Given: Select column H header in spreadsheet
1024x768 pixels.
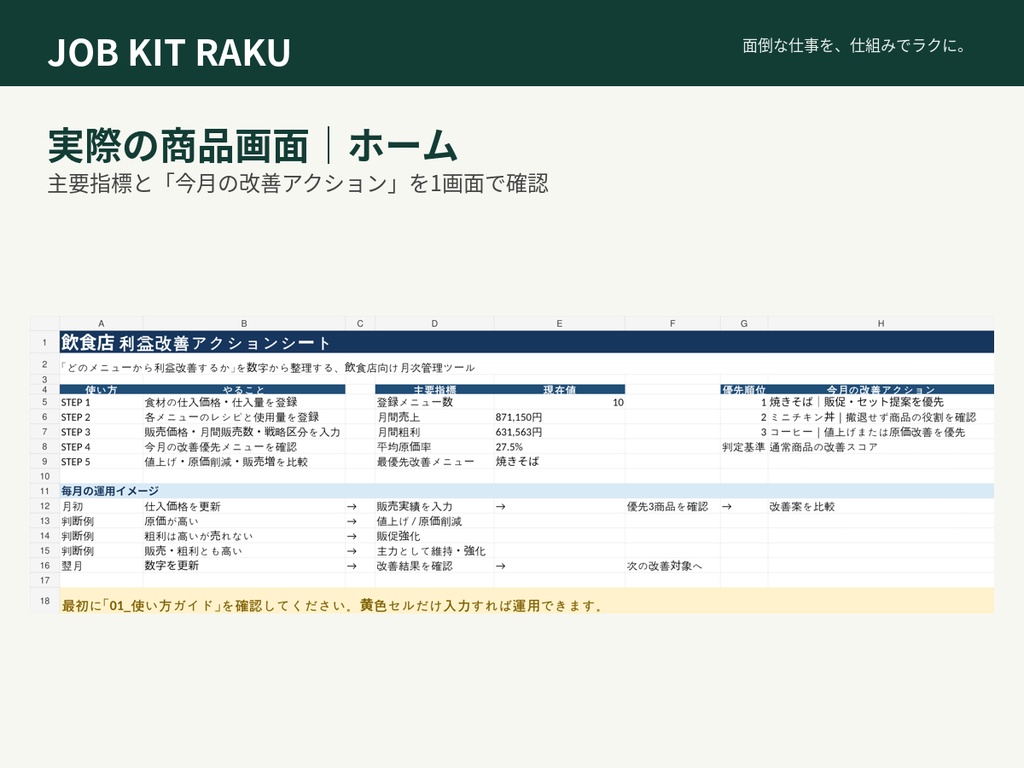Looking at the screenshot, I should pos(881,323).
